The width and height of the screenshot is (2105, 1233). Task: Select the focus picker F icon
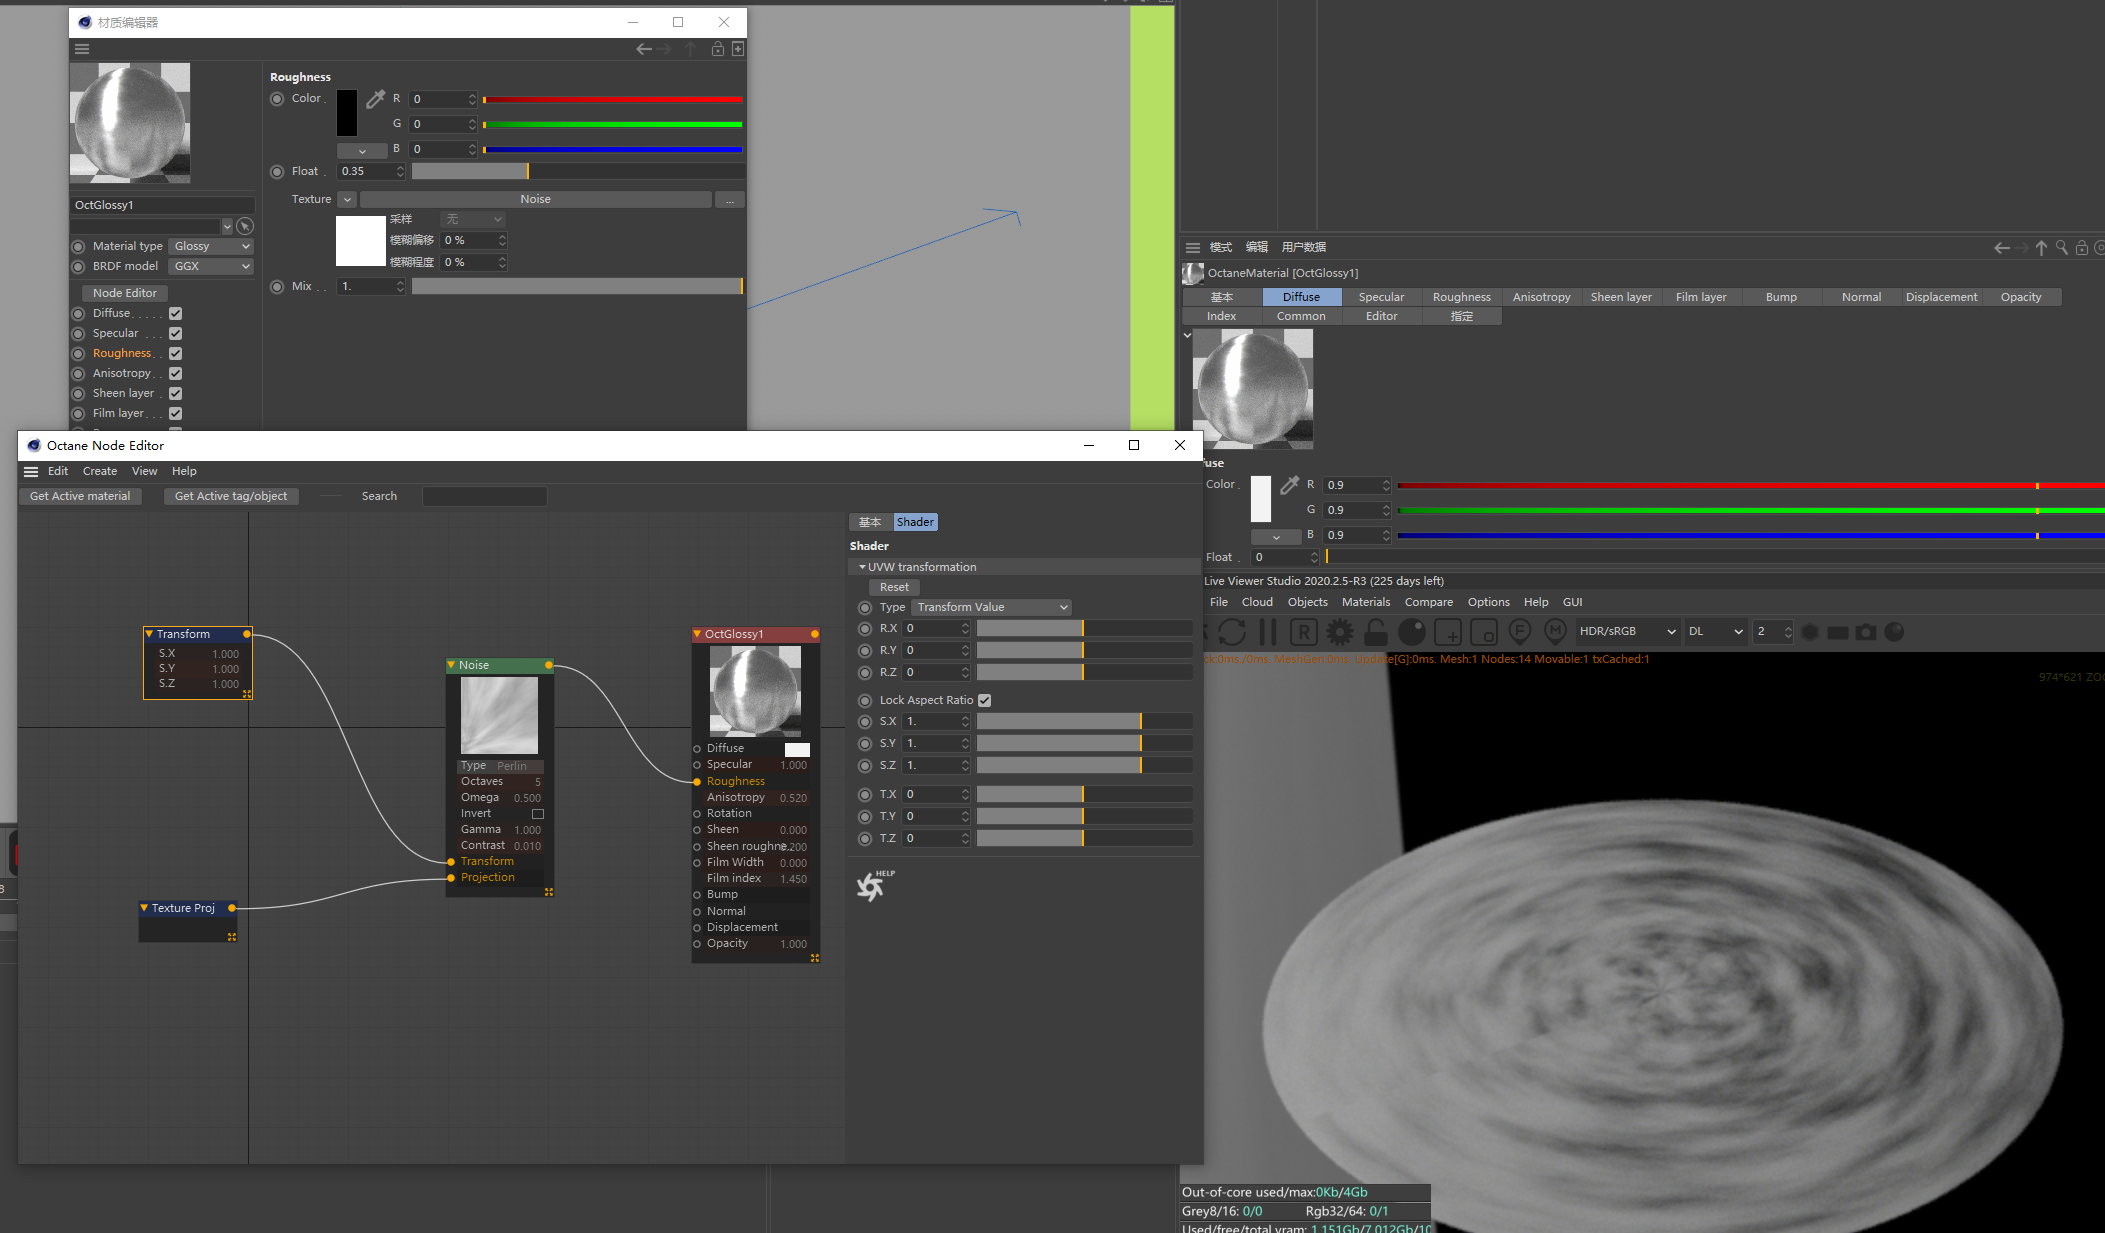pyautogui.click(x=1519, y=632)
